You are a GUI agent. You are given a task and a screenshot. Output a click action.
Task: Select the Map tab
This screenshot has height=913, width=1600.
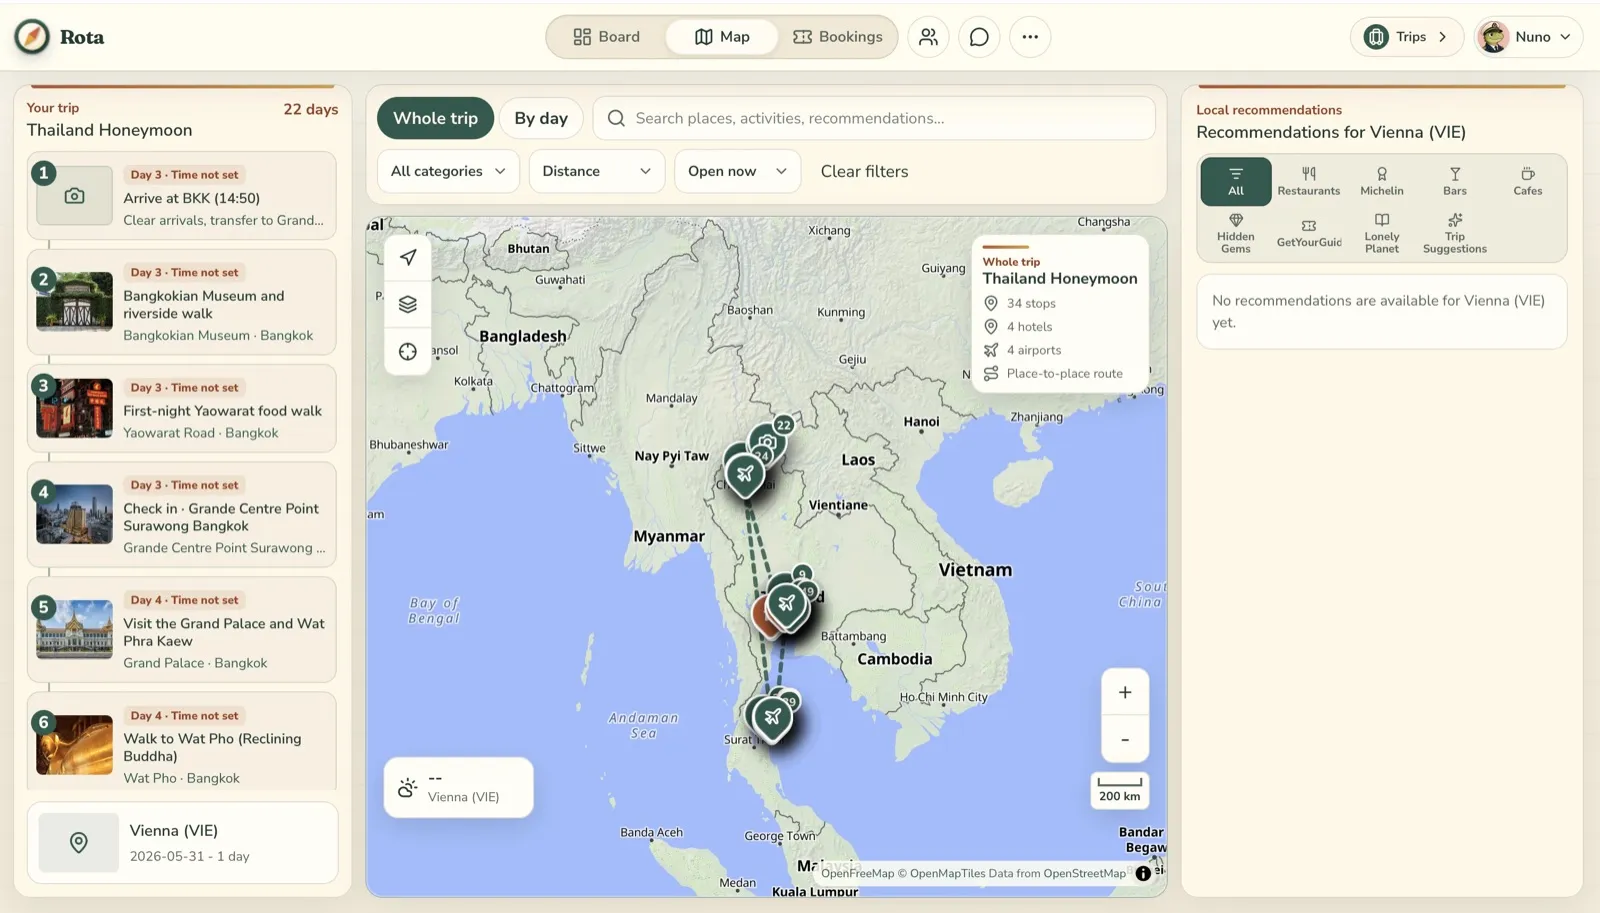coord(722,37)
